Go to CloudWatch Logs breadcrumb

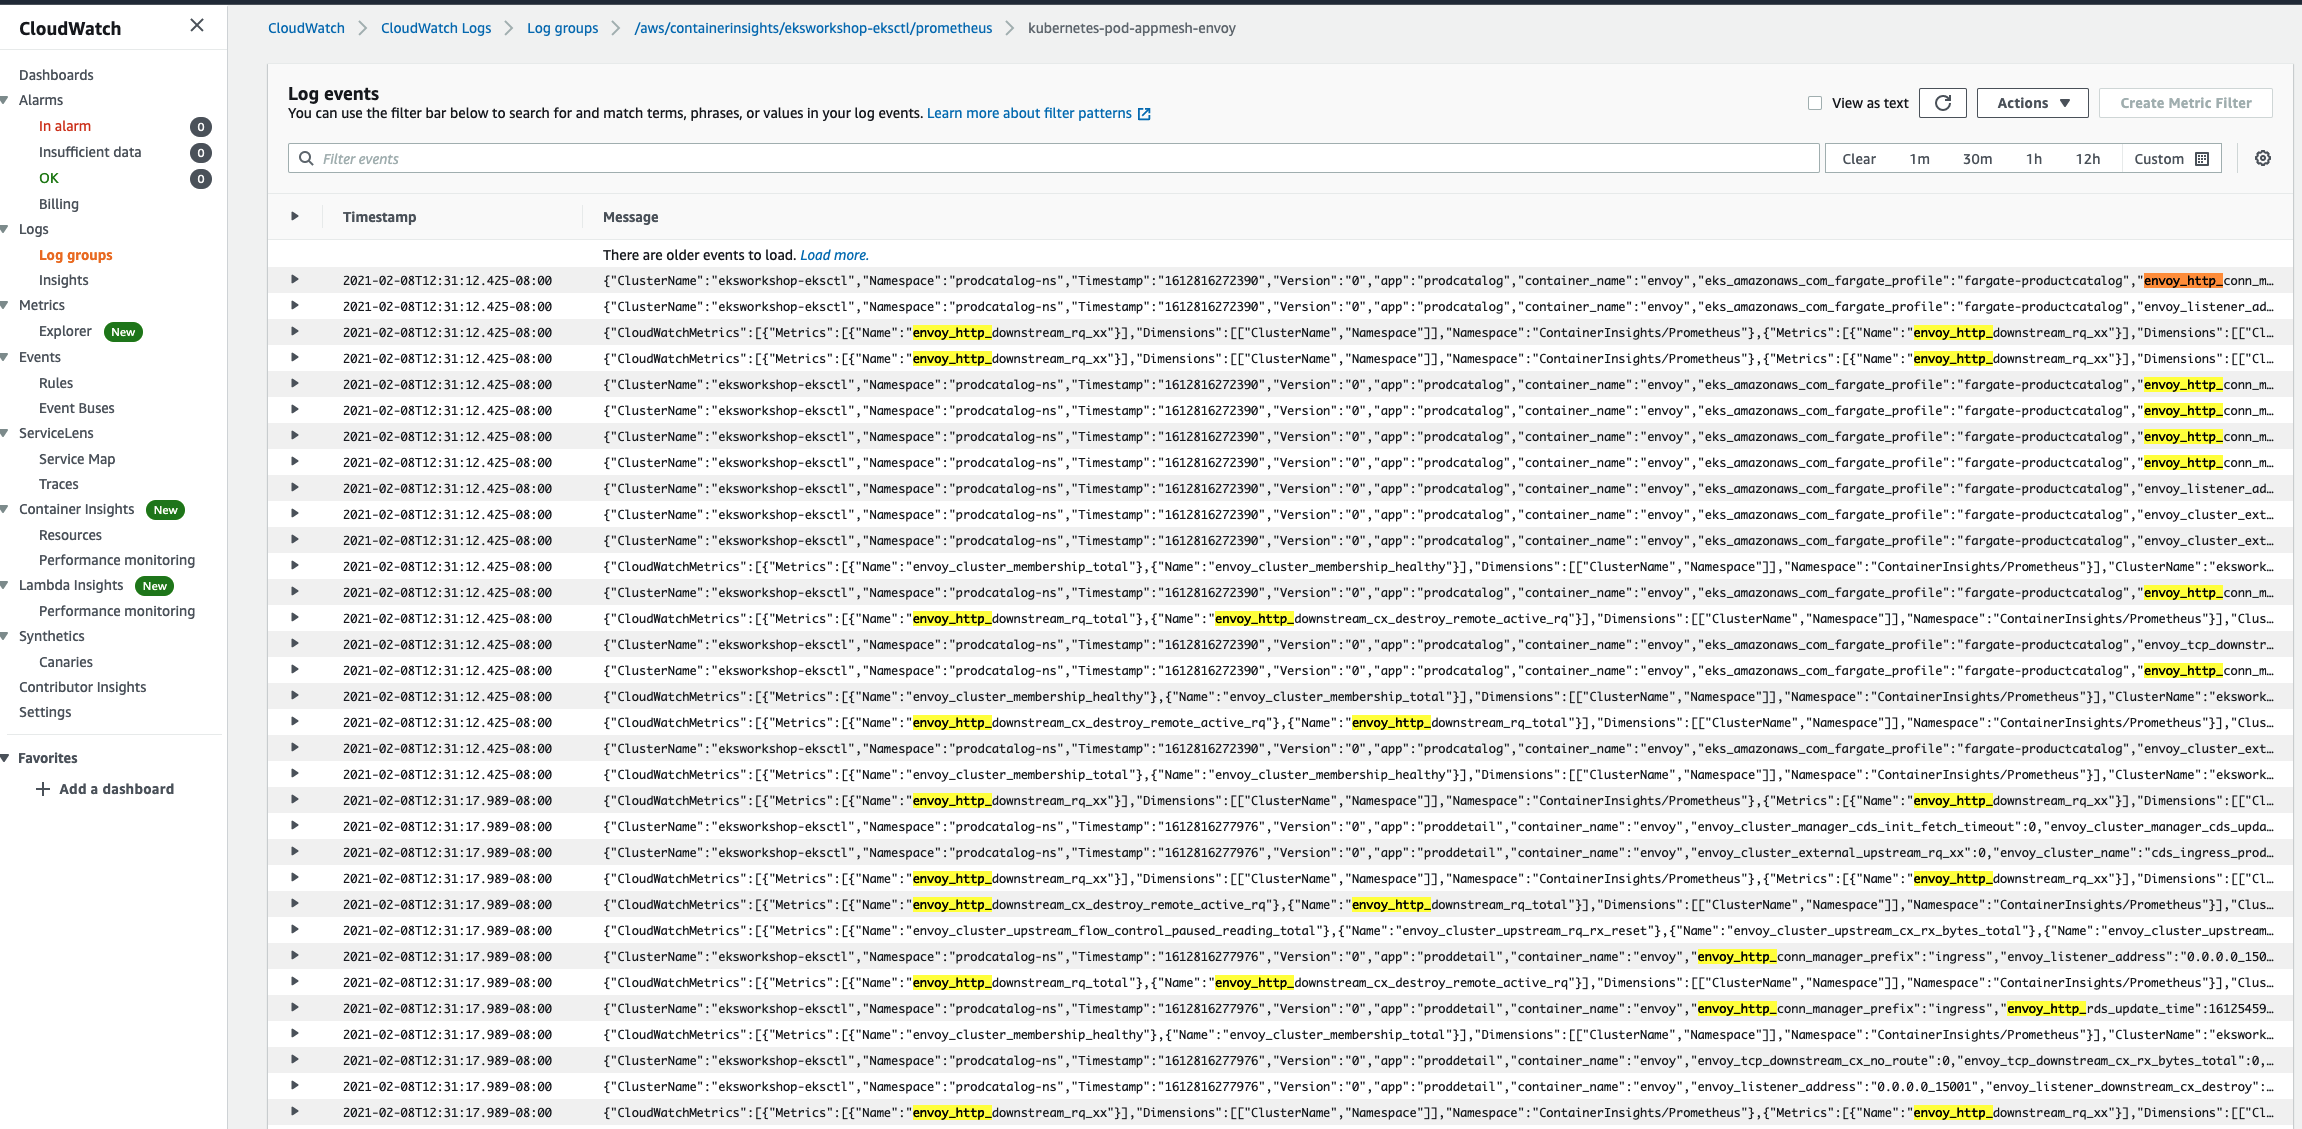pyautogui.click(x=436, y=28)
